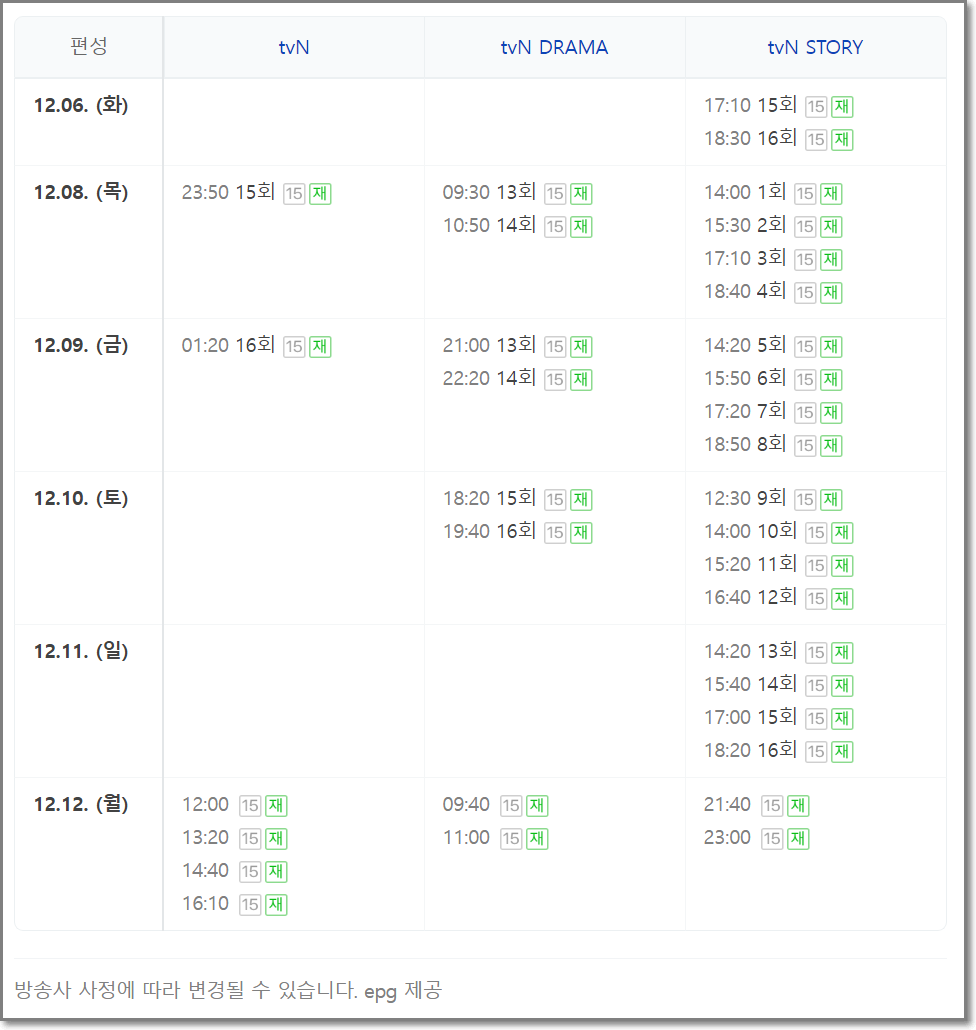Click 재 badge for tvN STORY 23:00
976x1030 pixels.
pyautogui.click(x=798, y=839)
